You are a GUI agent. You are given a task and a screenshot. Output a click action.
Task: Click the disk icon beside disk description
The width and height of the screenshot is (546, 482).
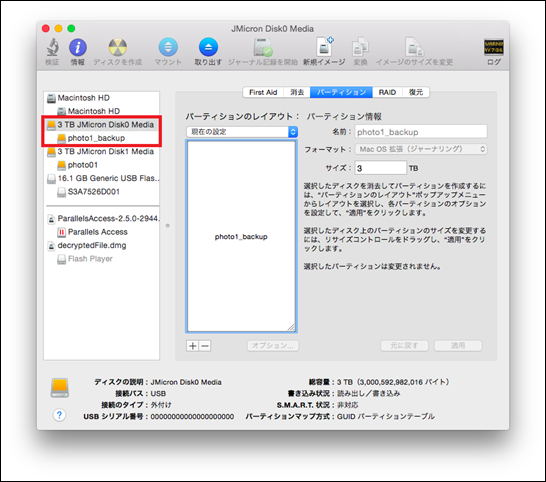pyautogui.click(x=60, y=388)
